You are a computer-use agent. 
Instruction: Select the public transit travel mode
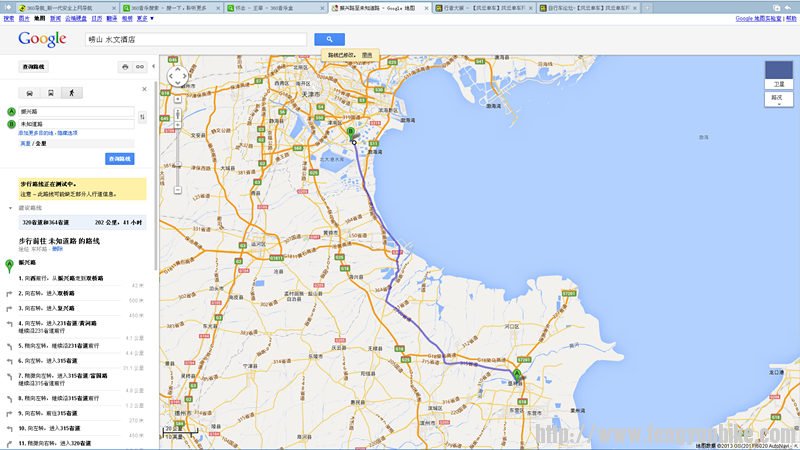(x=51, y=92)
